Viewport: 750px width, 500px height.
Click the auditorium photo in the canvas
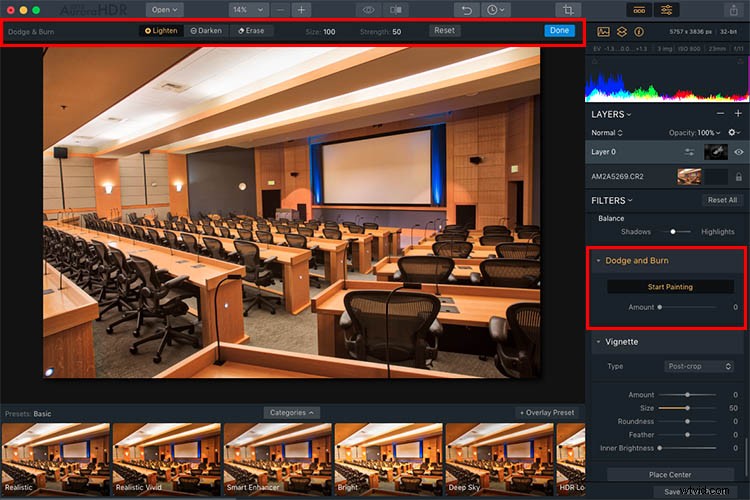[292, 212]
